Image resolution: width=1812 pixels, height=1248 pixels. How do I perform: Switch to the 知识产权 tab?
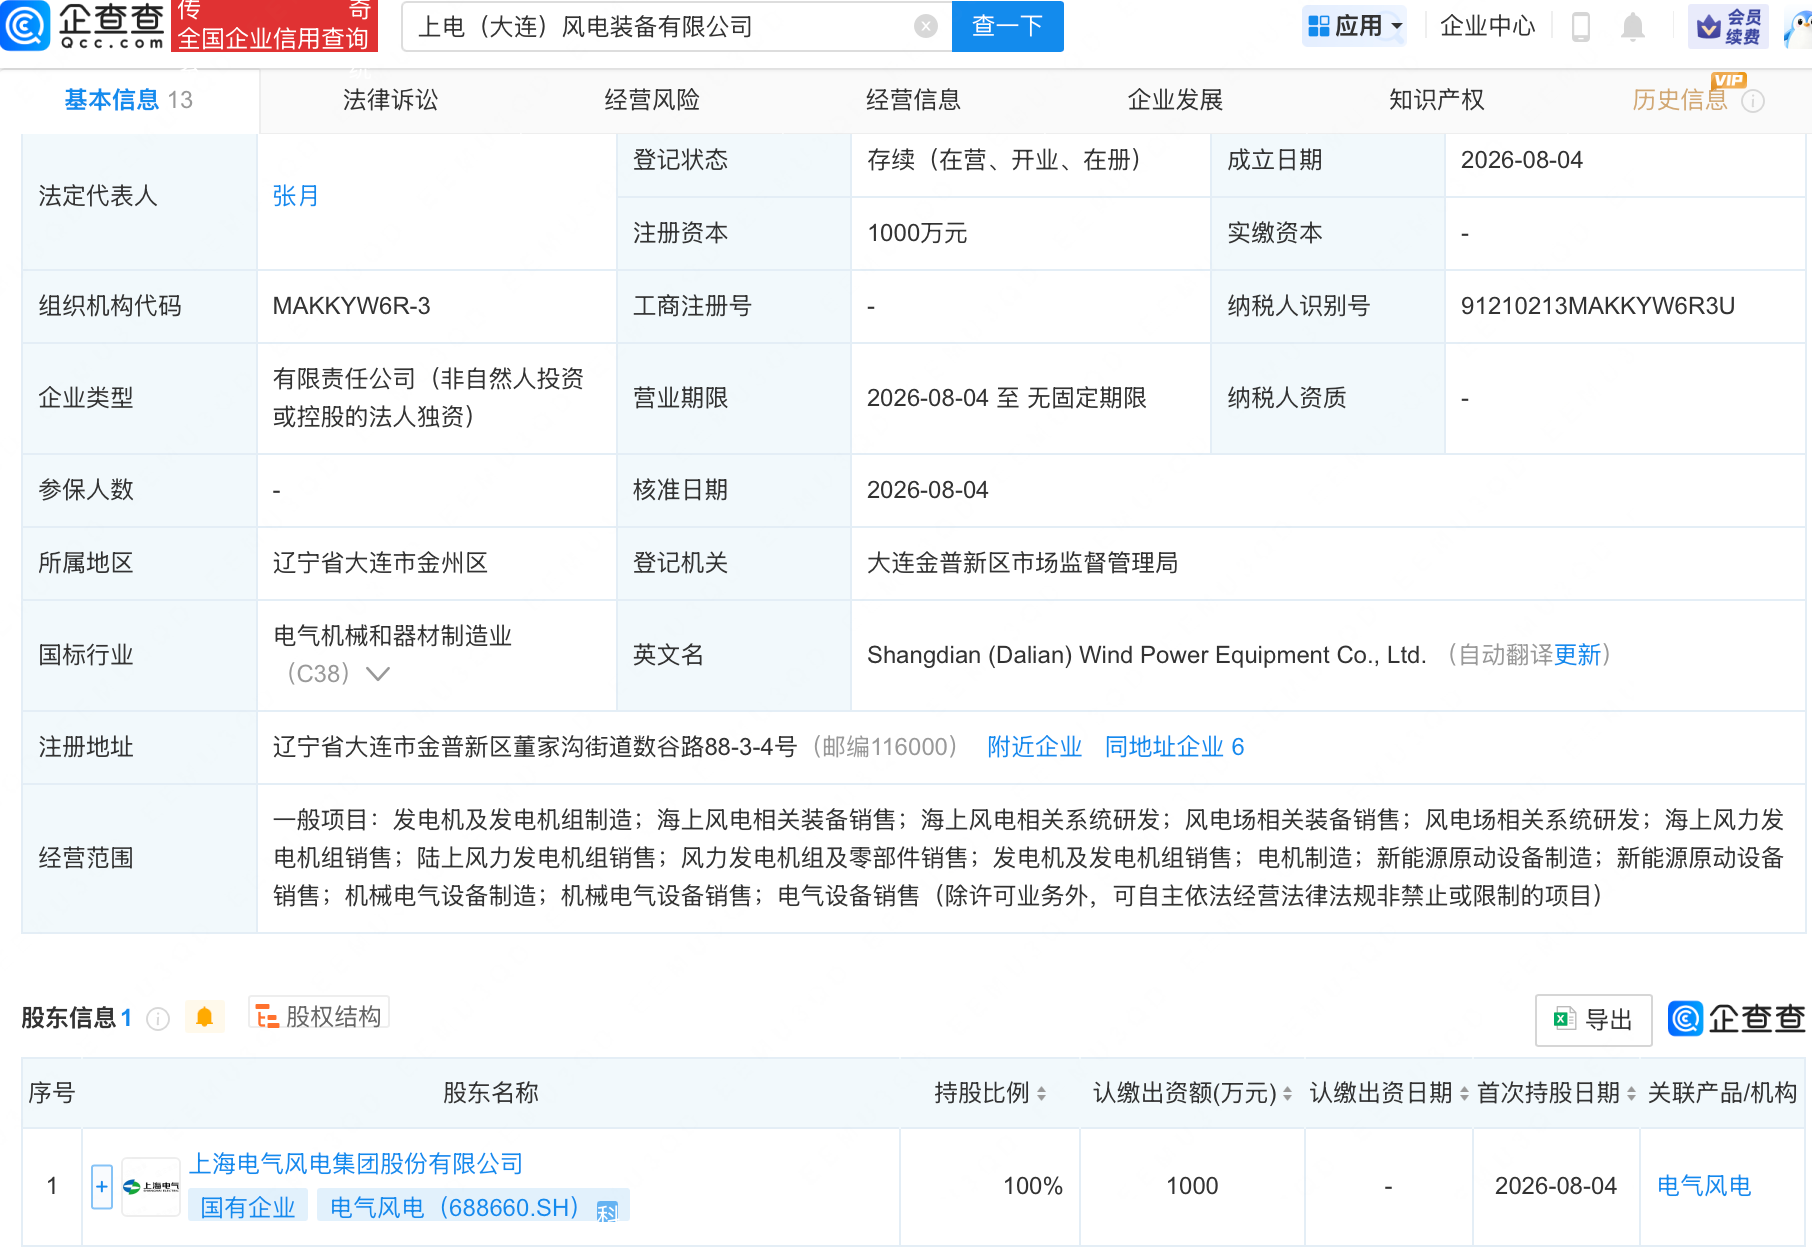pyautogui.click(x=1436, y=100)
